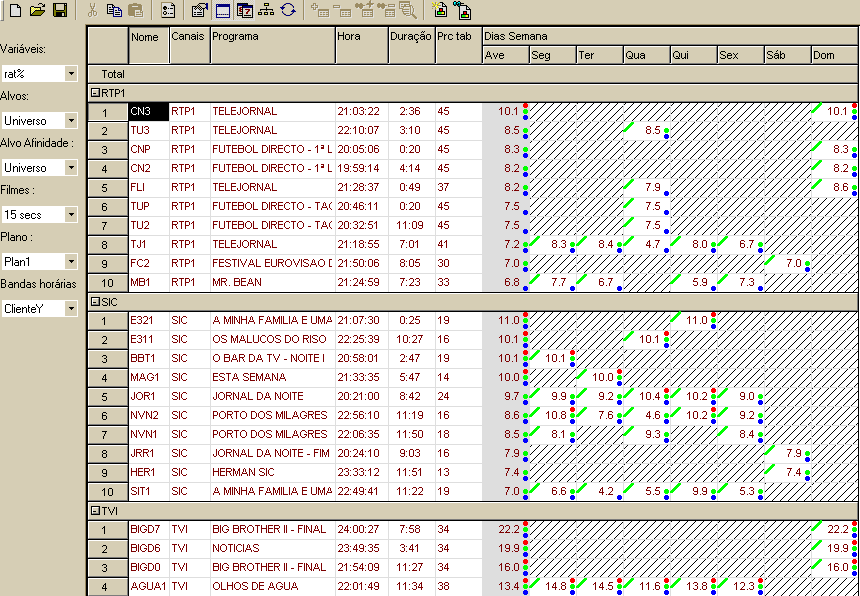This screenshot has height=596, width=860.
Task: Click the pinned chart document icon
Action: pyautogui.click(x=462, y=10)
